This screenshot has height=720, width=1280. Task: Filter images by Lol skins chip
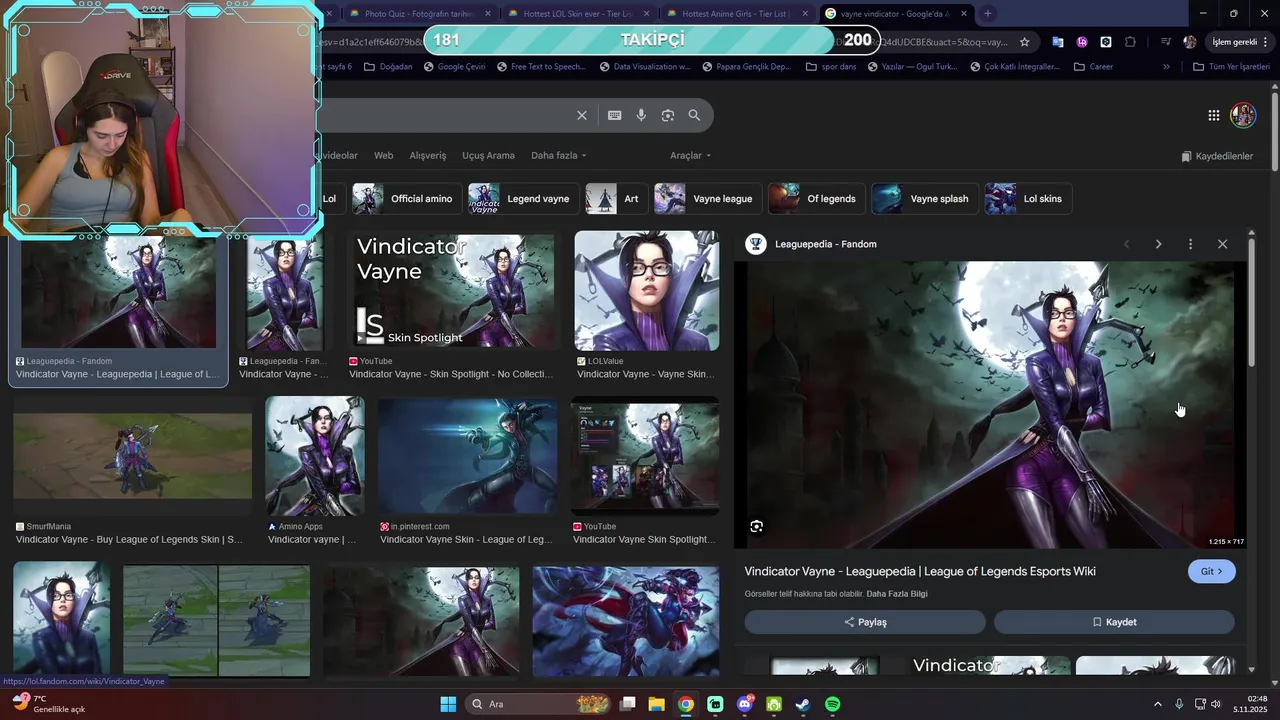pyautogui.click(x=1028, y=199)
